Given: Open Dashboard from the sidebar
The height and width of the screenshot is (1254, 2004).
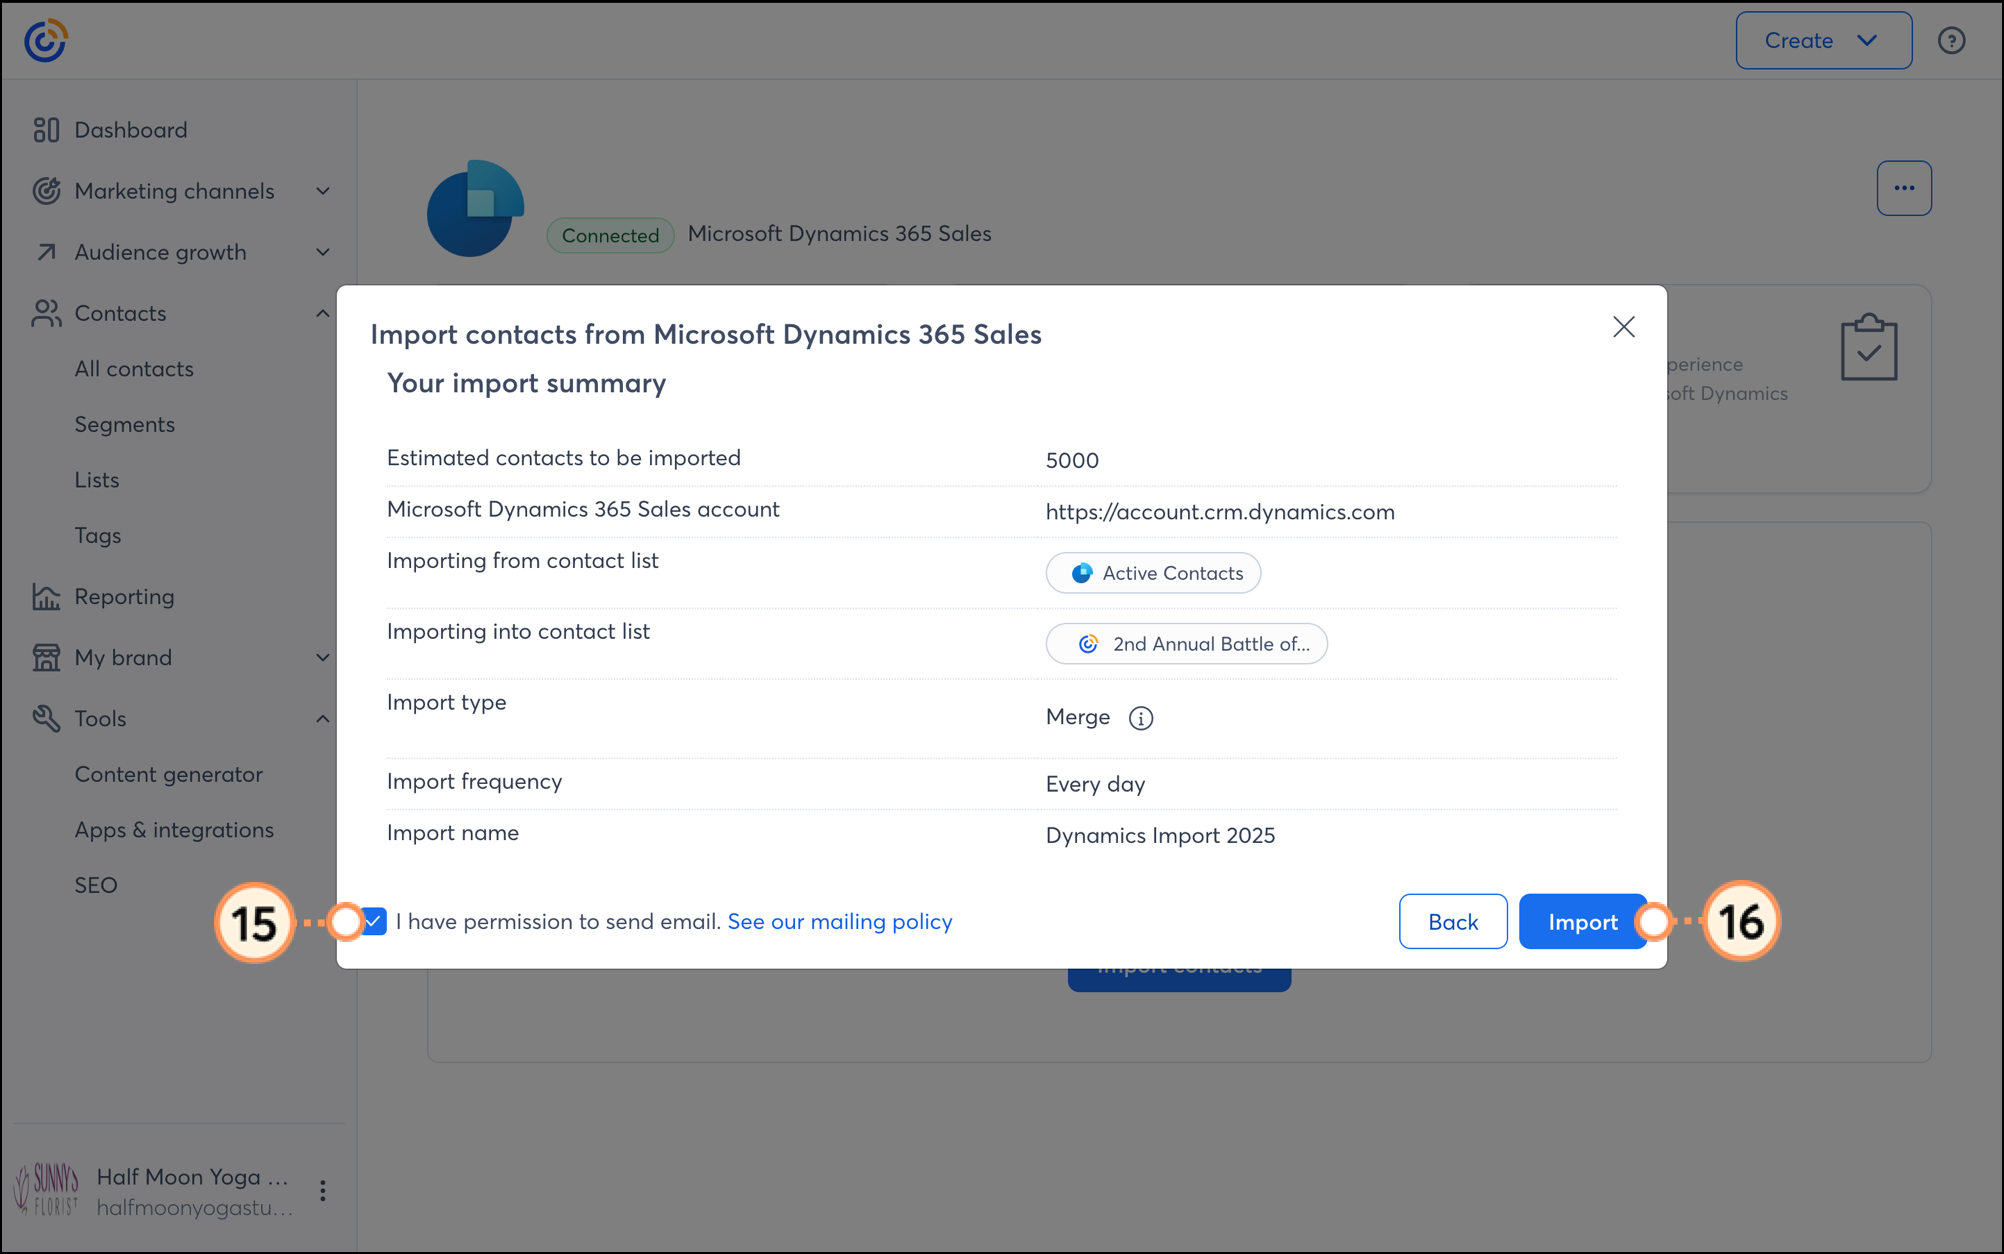Looking at the screenshot, I should point(130,130).
